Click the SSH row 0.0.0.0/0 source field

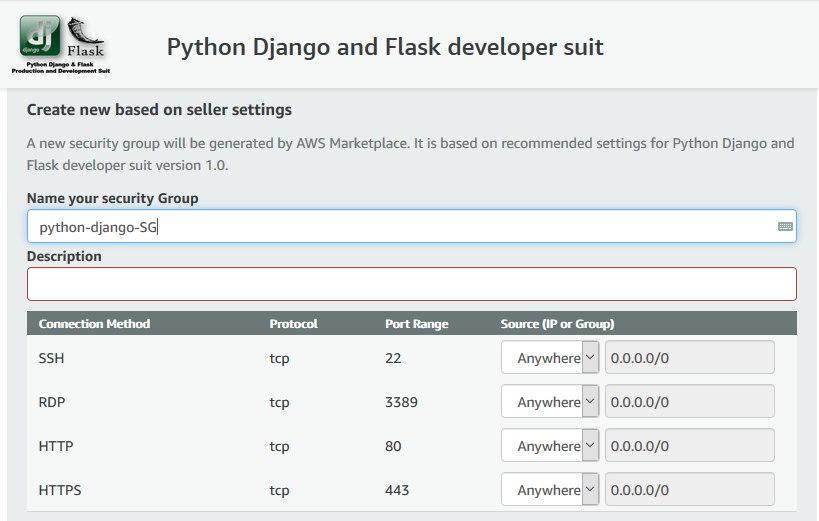coord(689,357)
